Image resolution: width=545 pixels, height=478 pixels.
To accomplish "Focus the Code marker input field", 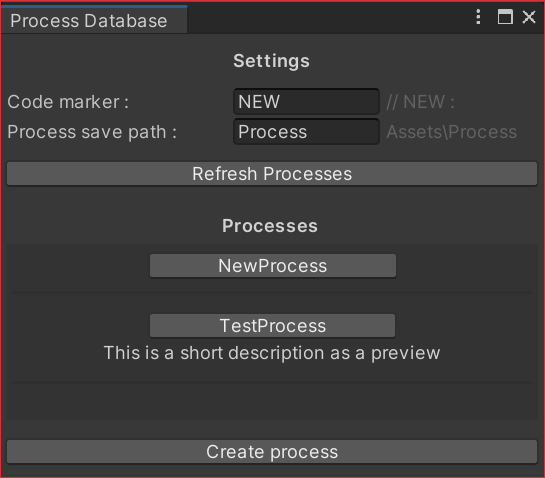I will pyautogui.click(x=306, y=102).
